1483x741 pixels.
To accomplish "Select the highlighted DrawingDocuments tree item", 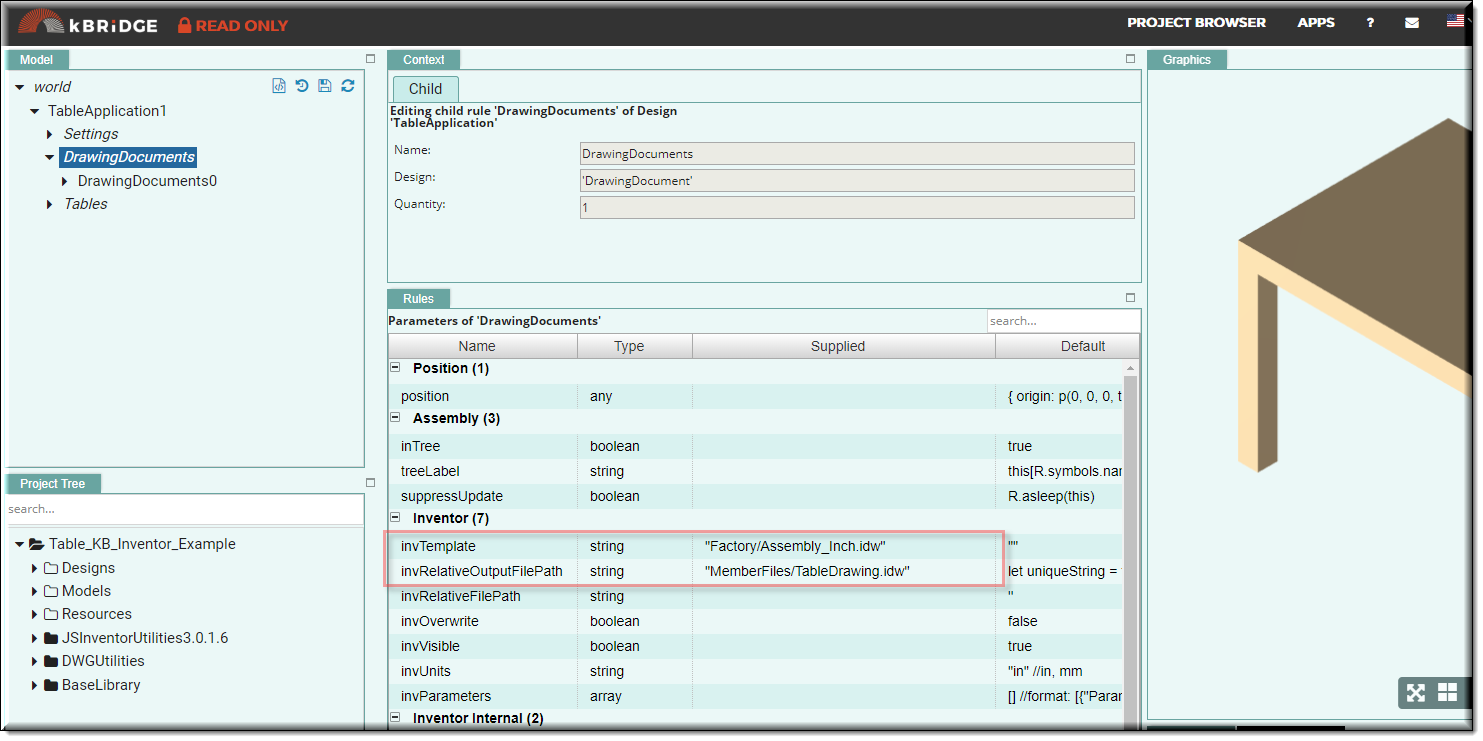I will click(x=129, y=157).
